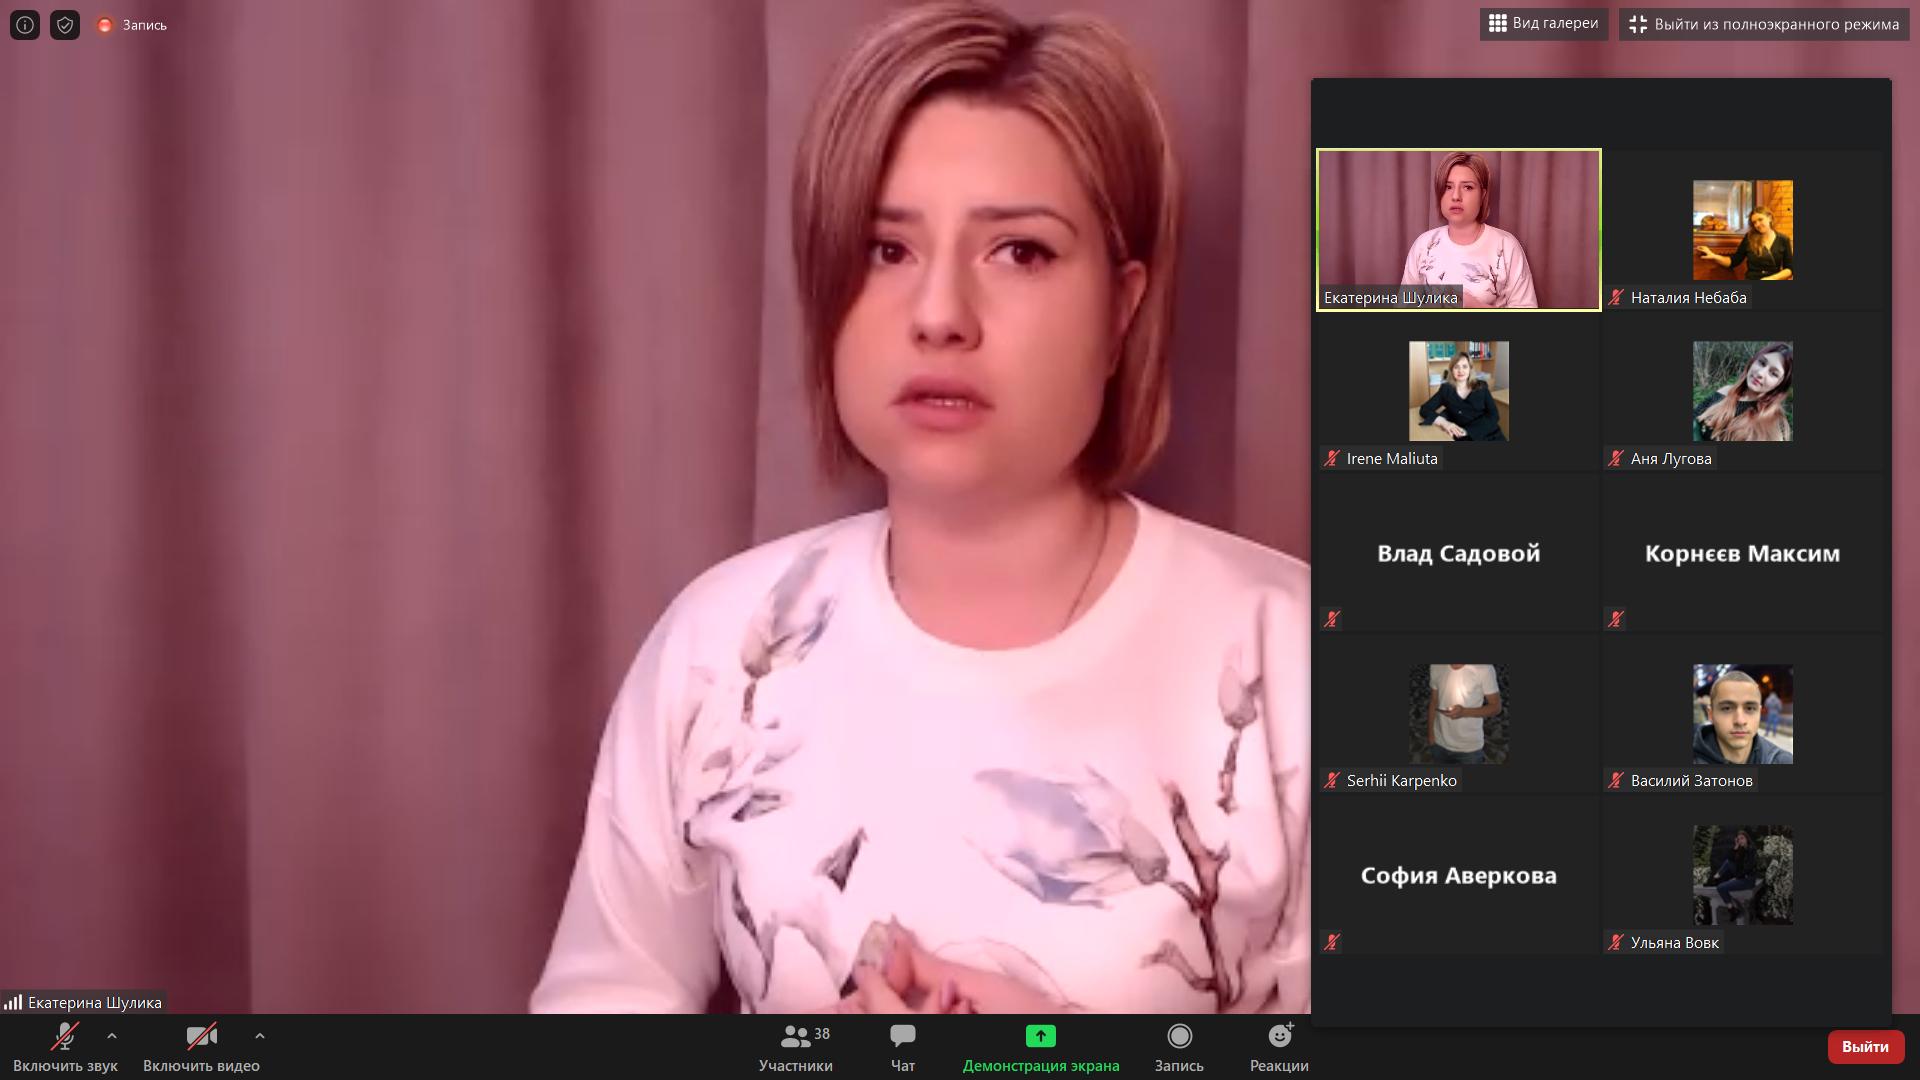
Task: Expand video options arrow
Action: tap(259, 1036)
